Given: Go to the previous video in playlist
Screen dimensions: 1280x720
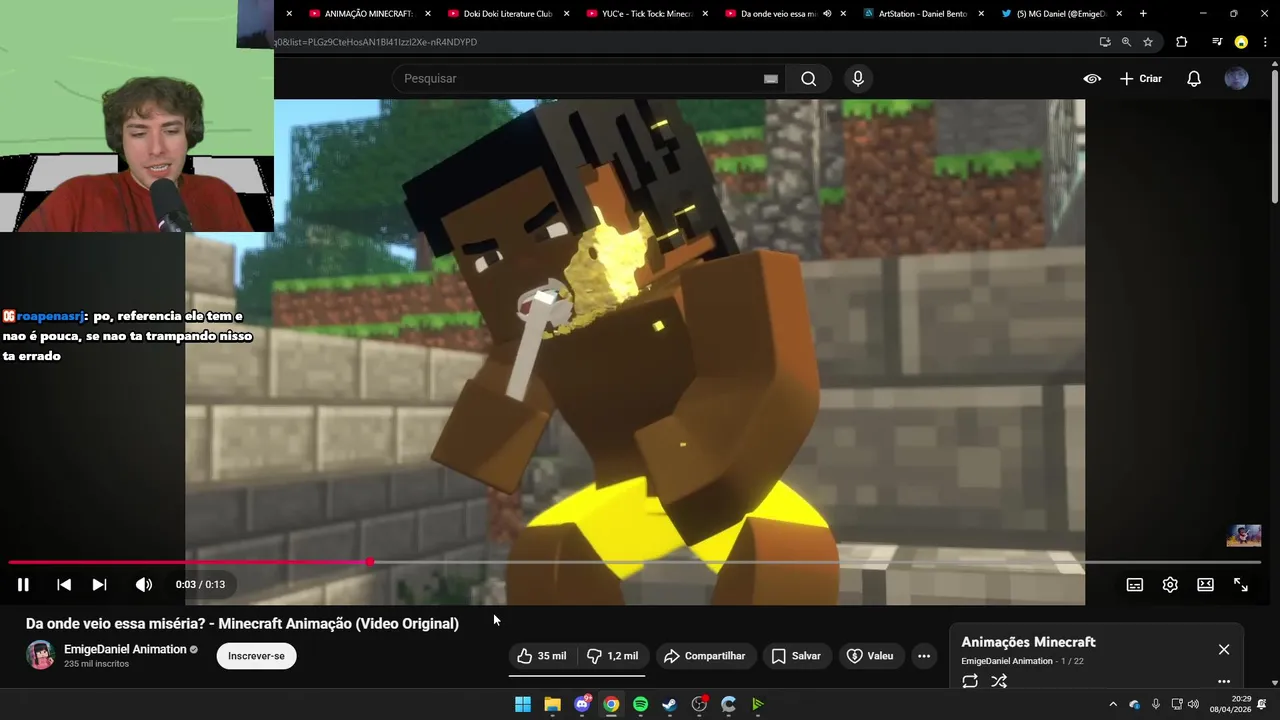Looking at the screenshot, I should coord(64,585).
